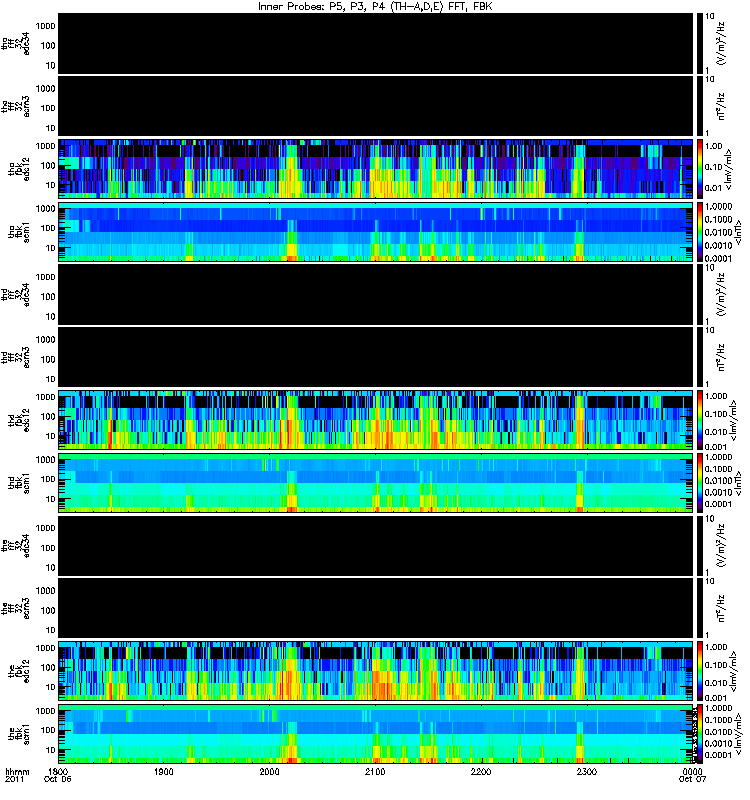Select the 1900 time tick label
750x800 pixels.
pos(163,772)
